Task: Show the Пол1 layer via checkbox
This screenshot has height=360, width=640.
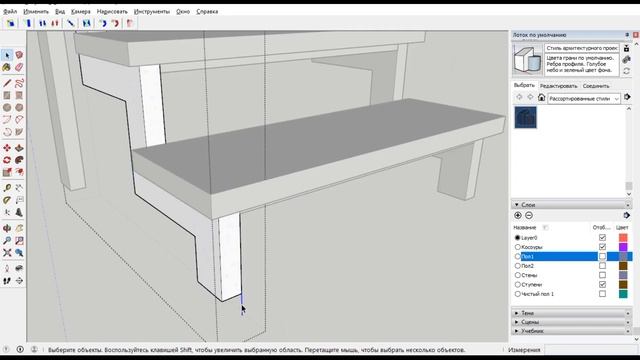Action: tap(602, 256)
